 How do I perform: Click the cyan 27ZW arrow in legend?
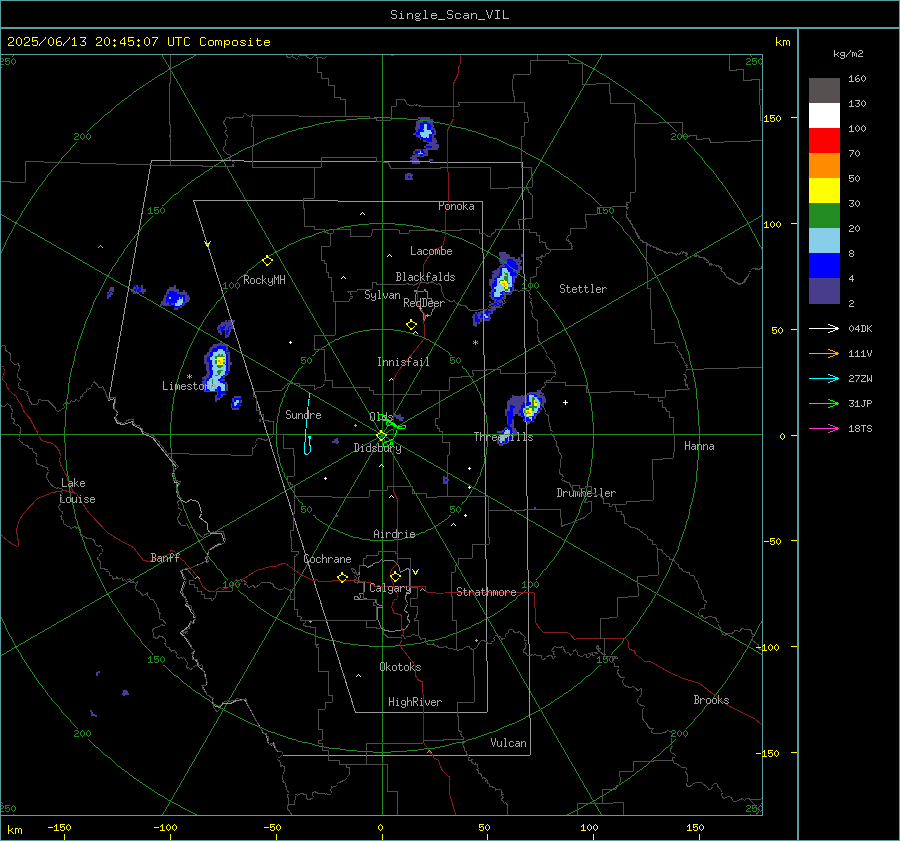[x=824, y=378]
